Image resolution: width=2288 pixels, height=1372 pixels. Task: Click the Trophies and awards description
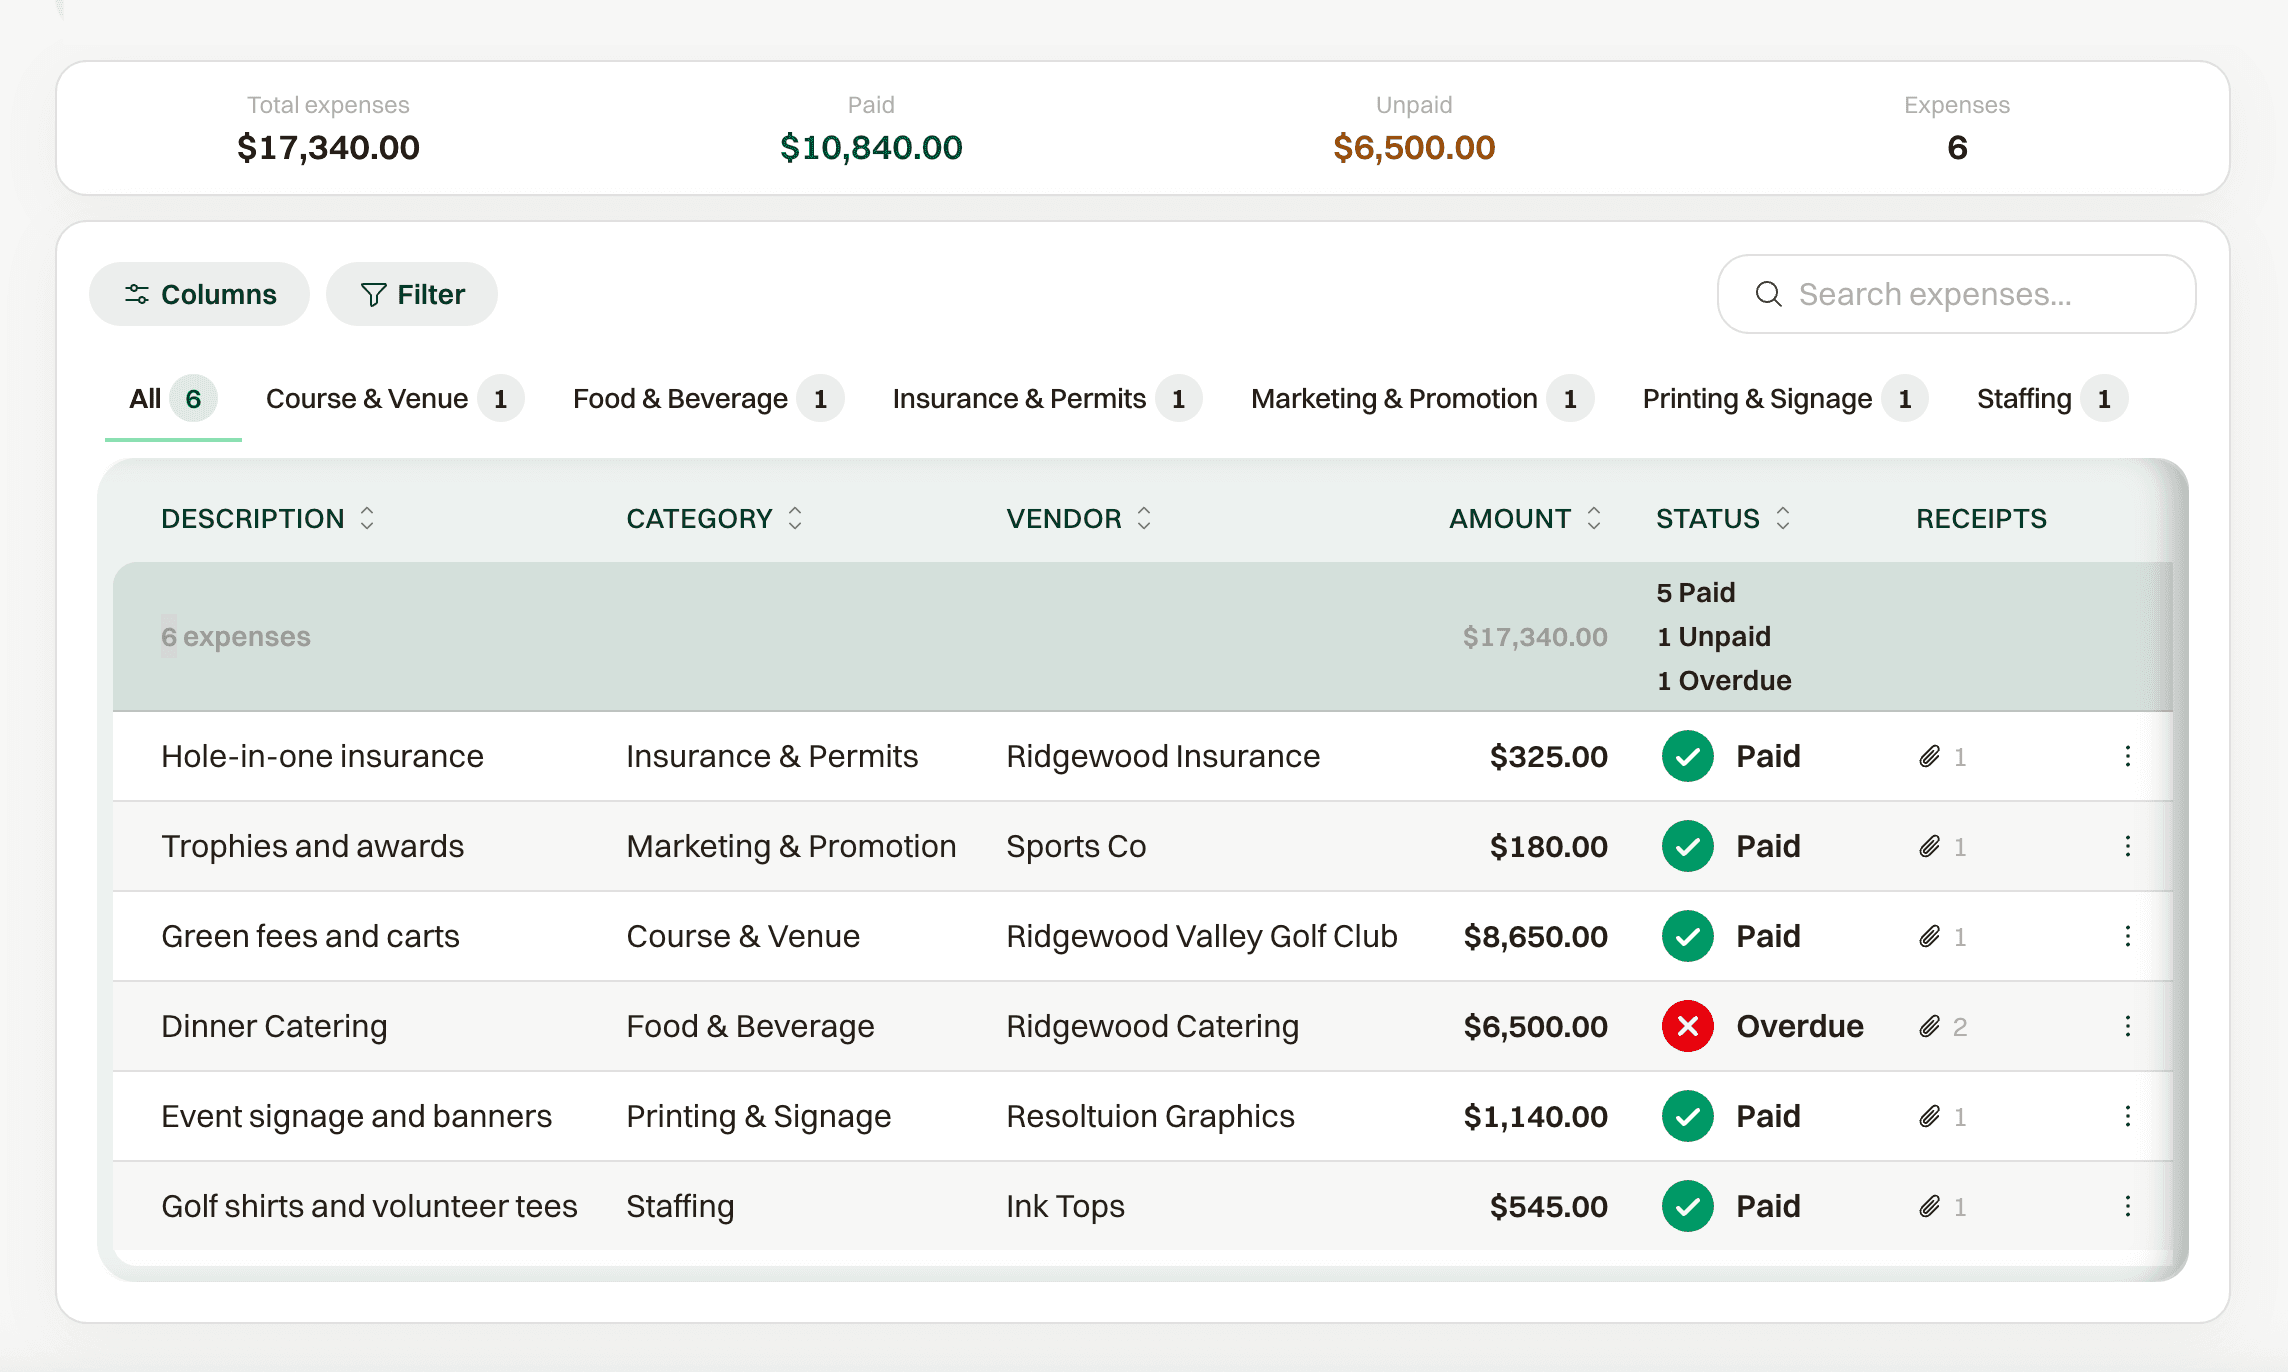coord(312,846)
